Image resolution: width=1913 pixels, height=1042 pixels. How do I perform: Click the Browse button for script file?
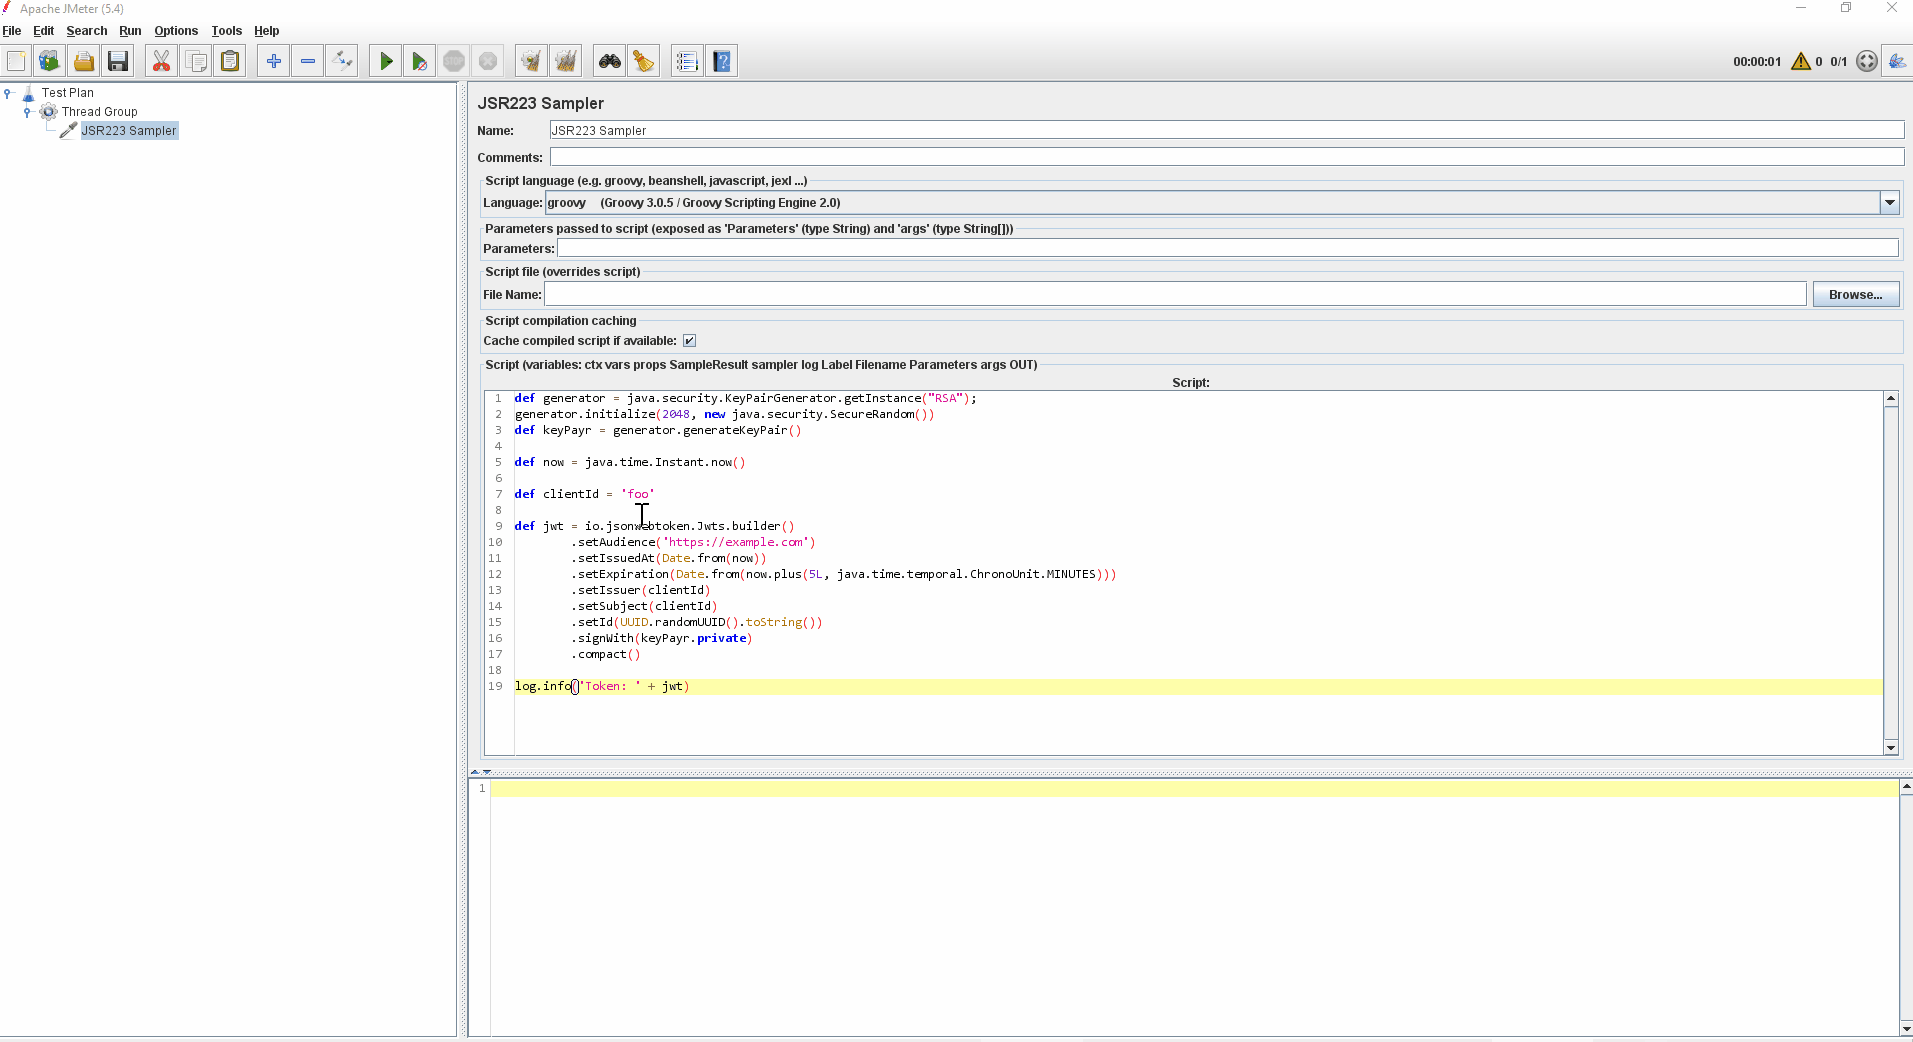(x=1855, y=293)
